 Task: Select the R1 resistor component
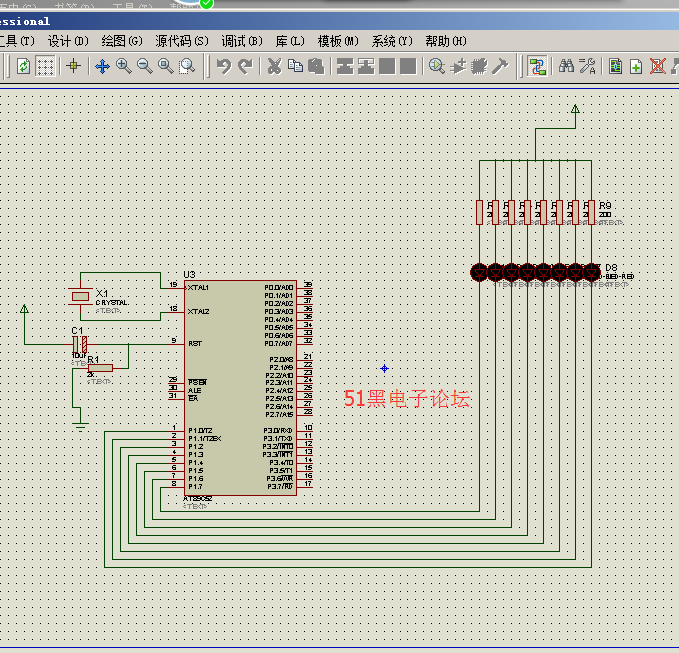100,368
